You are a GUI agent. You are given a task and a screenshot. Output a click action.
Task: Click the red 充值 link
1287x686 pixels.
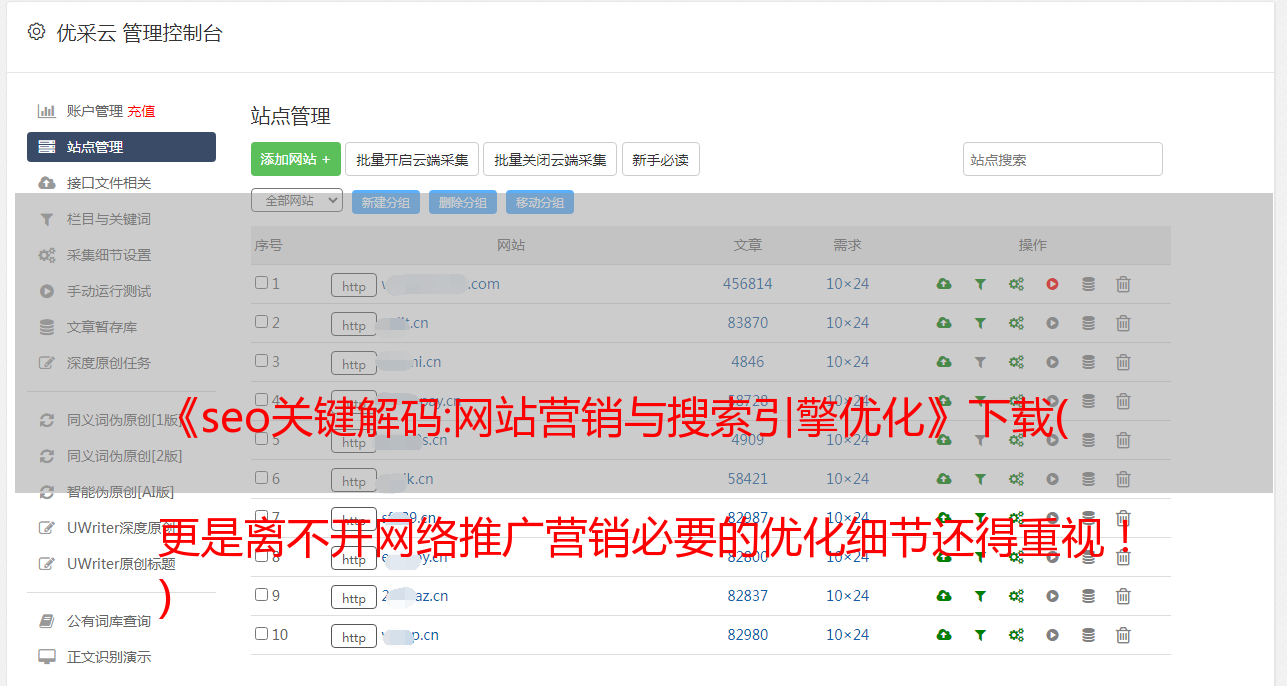(x=141, y=111)
